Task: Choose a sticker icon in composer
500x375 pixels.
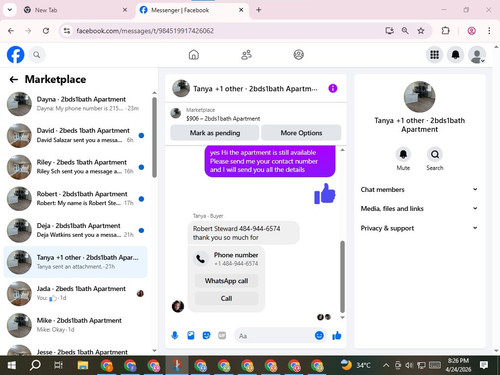Action: pyautogui.click(x=206, y=335)
